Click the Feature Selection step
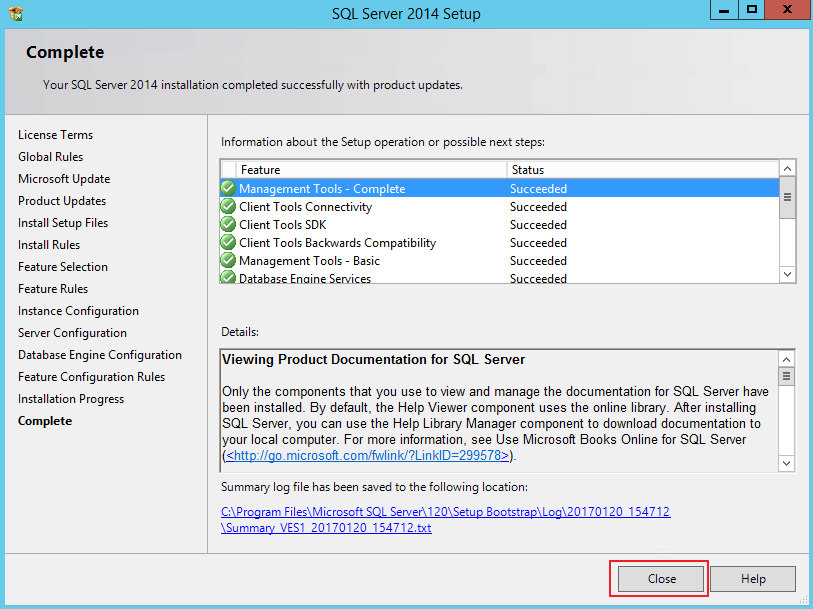Image resolution: width=813 pixels, height=609 pixels. pyautogui.click(x=63, y=266)
